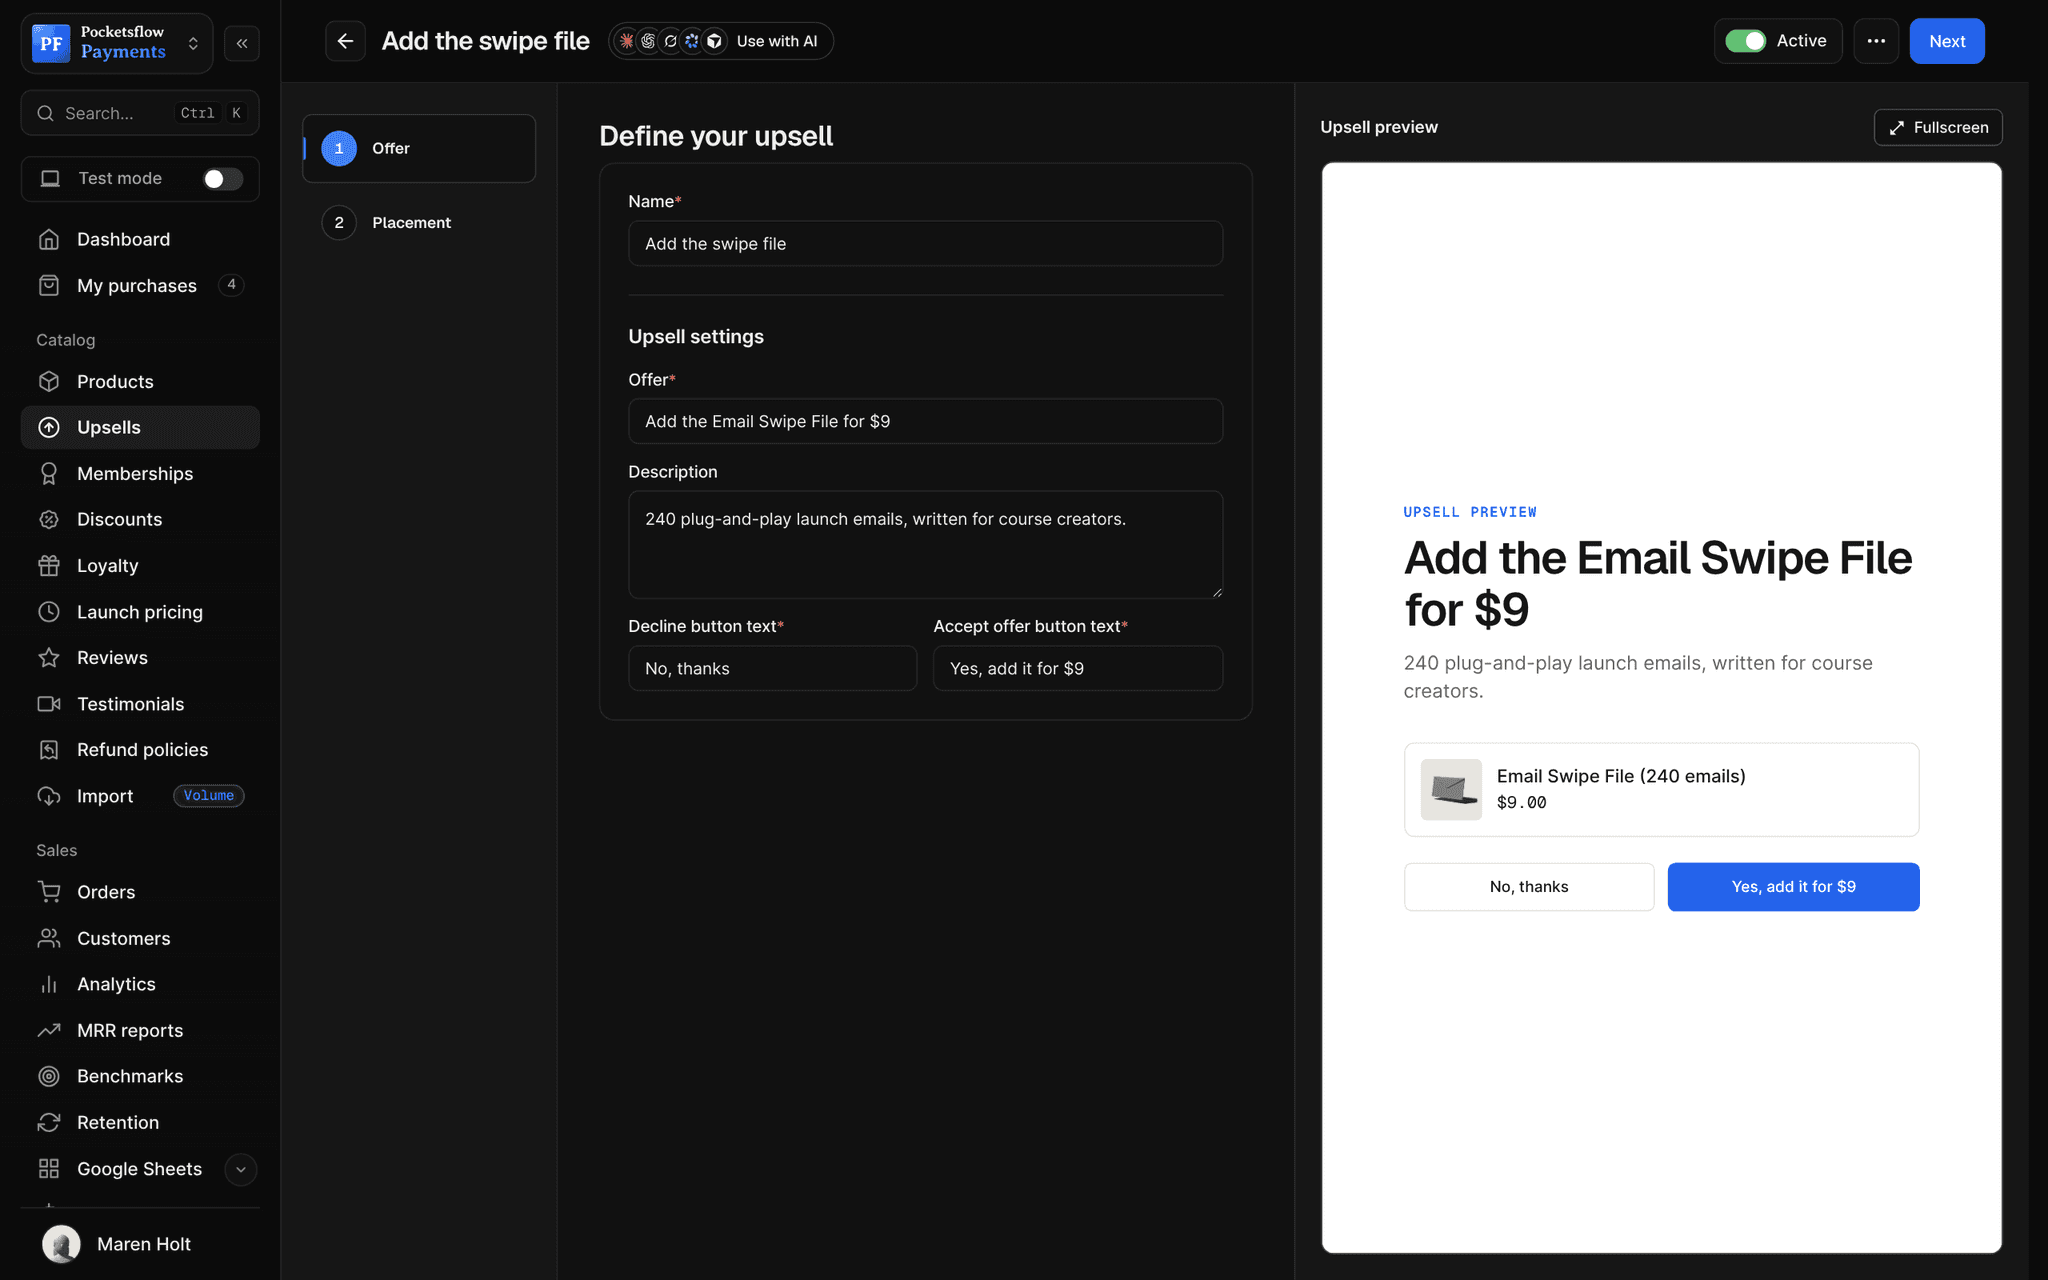Click the Benchmarks target icon

[x=49, y=1076]
